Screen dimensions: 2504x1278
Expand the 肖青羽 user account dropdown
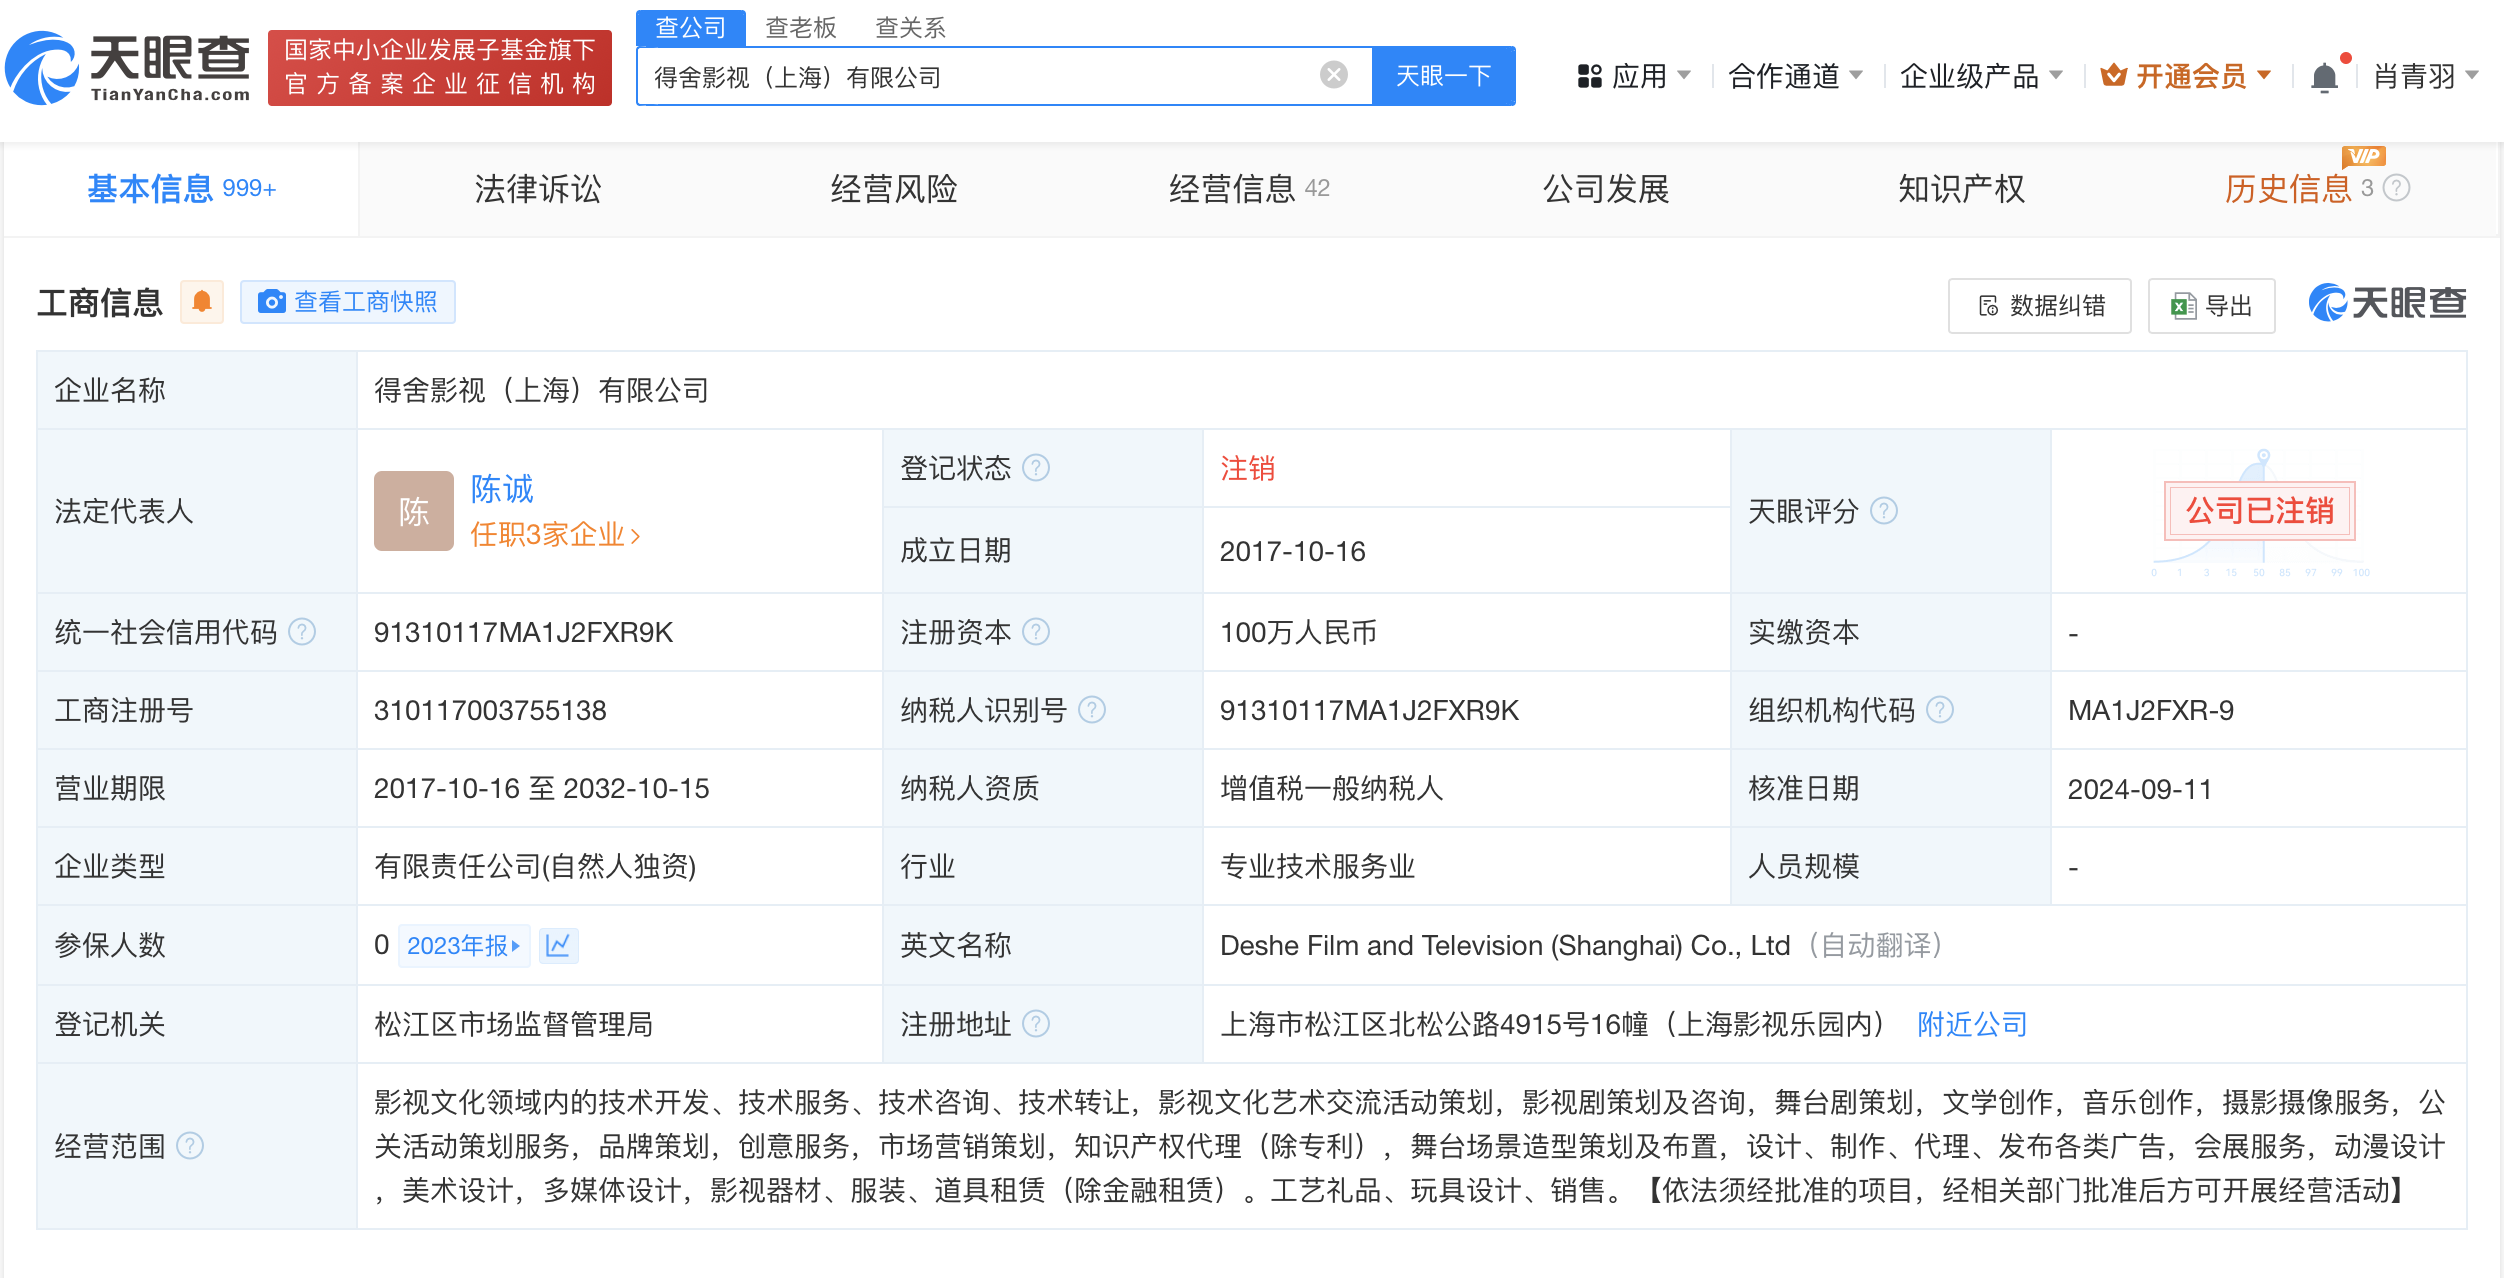[x=2416, y=75]
